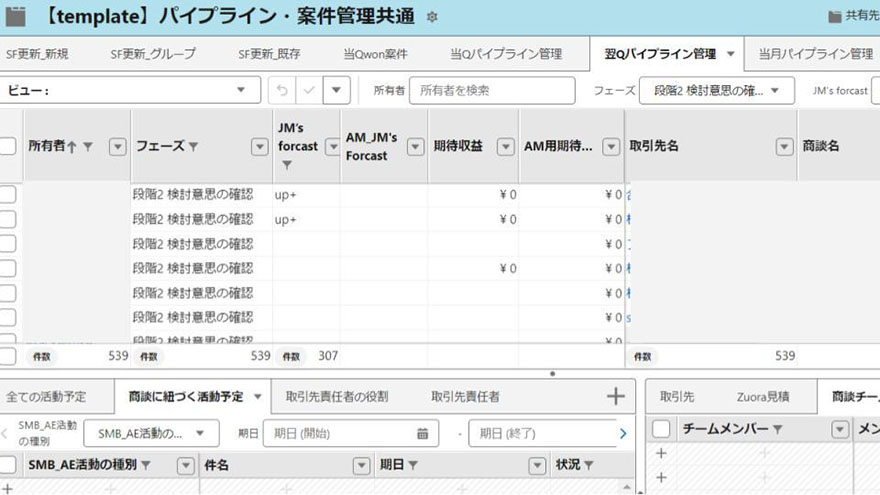This screenshot has width=880, height=495.
Task: Open the AM_JM's Forcast column menu dropdown
Action: pyautogui.click(x=415, y=146)
